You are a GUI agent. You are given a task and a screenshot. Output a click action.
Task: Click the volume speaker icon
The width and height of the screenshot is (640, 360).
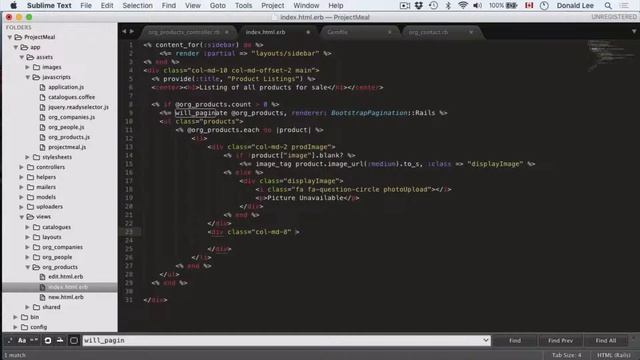(x=477, y=5)
